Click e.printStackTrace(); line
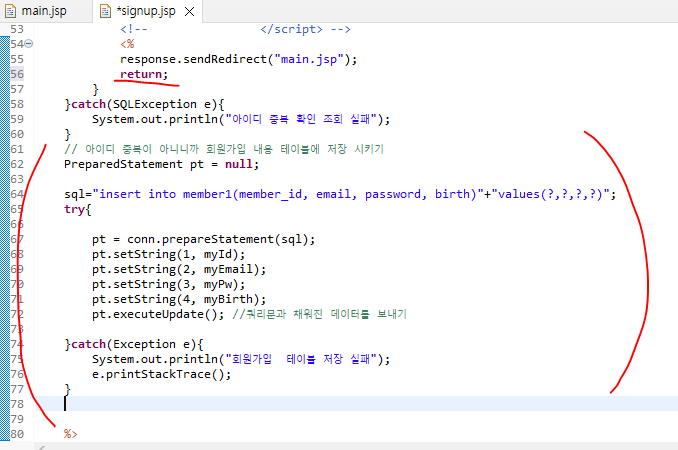This screenshot has width=678, height=450. pyautogui.click(x=161, y=374)
